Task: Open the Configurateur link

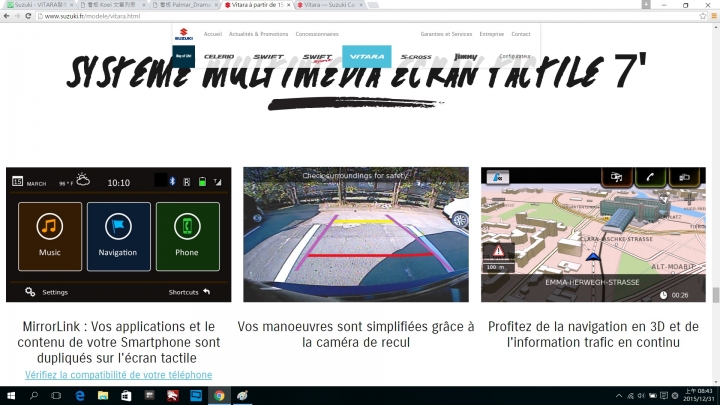Action: tap(515, 56)
